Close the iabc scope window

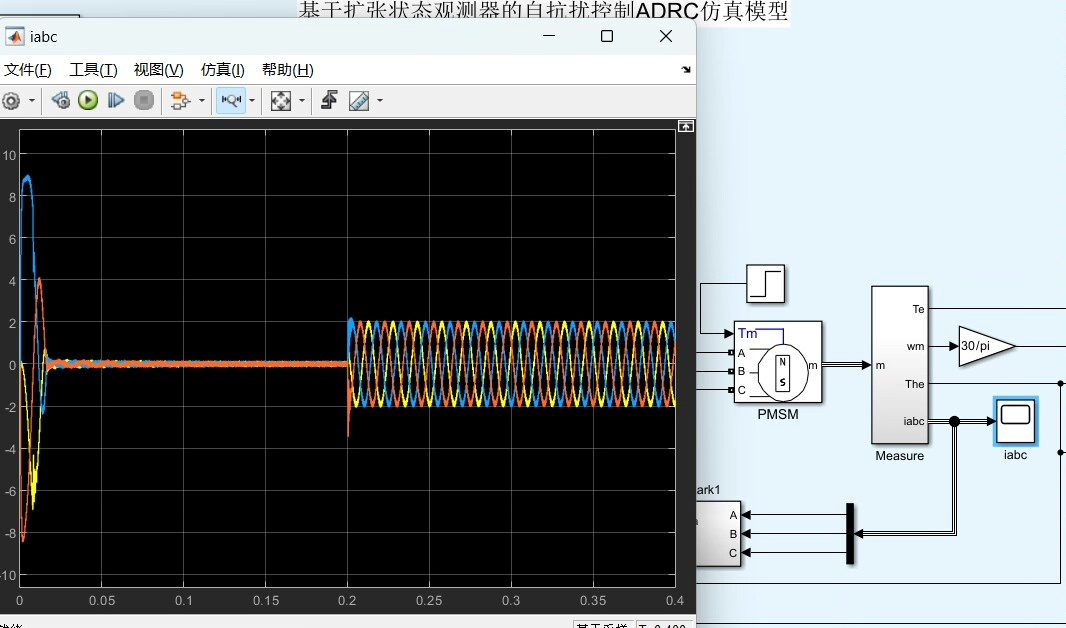point(666,37)
